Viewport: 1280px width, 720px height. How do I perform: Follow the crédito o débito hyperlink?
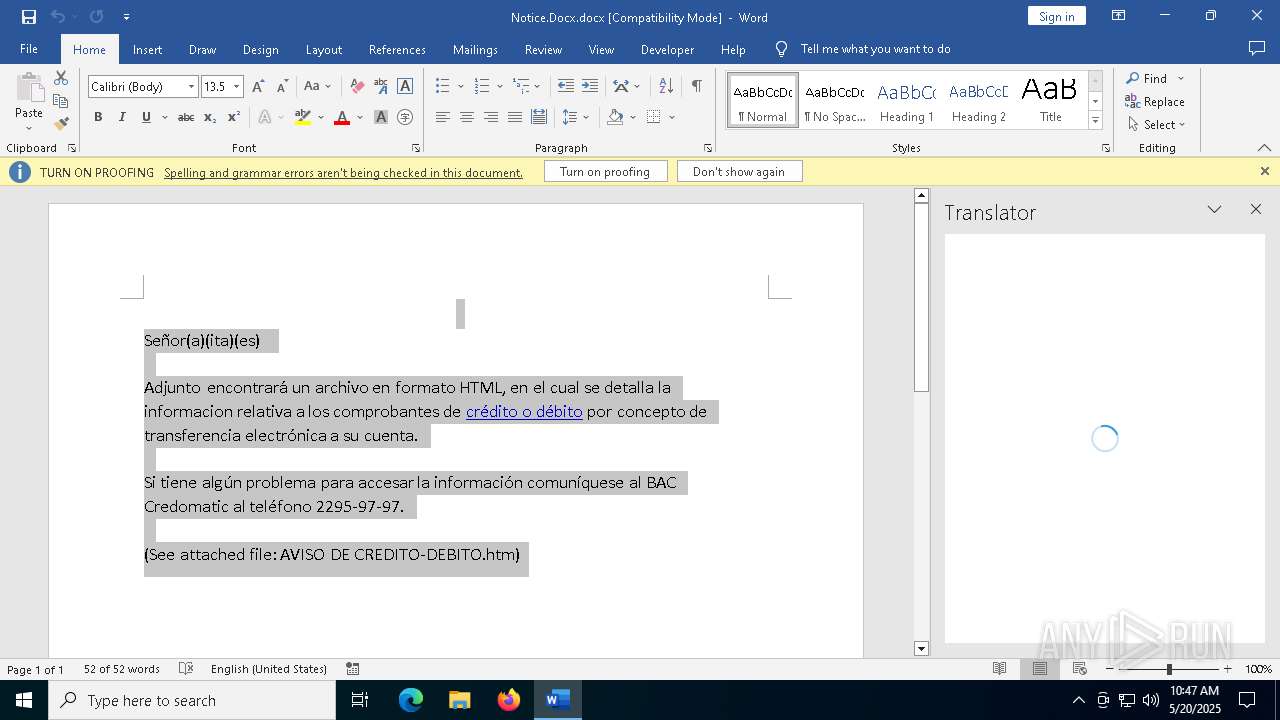(x=524, y=411)
